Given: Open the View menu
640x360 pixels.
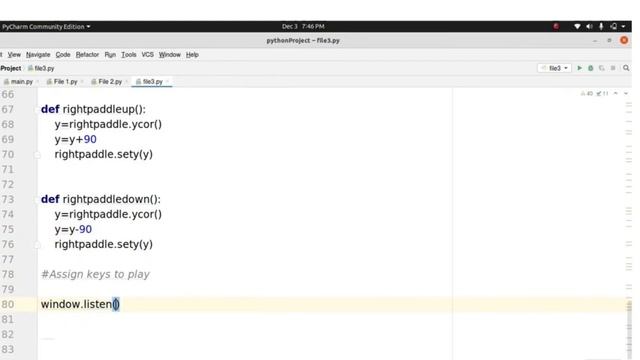Looking at the screenshot, I should click(14, 55).
